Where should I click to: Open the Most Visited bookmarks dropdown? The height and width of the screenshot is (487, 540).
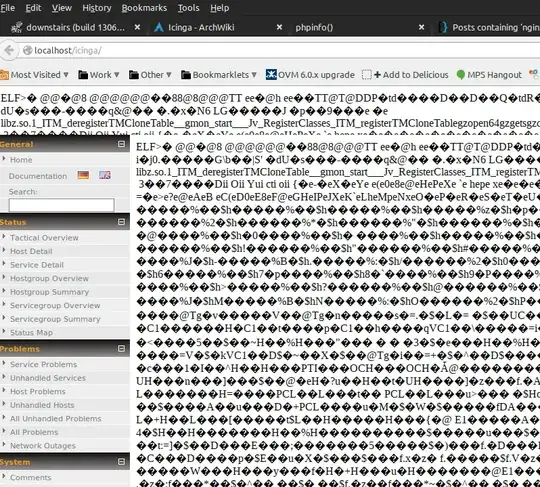pos(34,75)
